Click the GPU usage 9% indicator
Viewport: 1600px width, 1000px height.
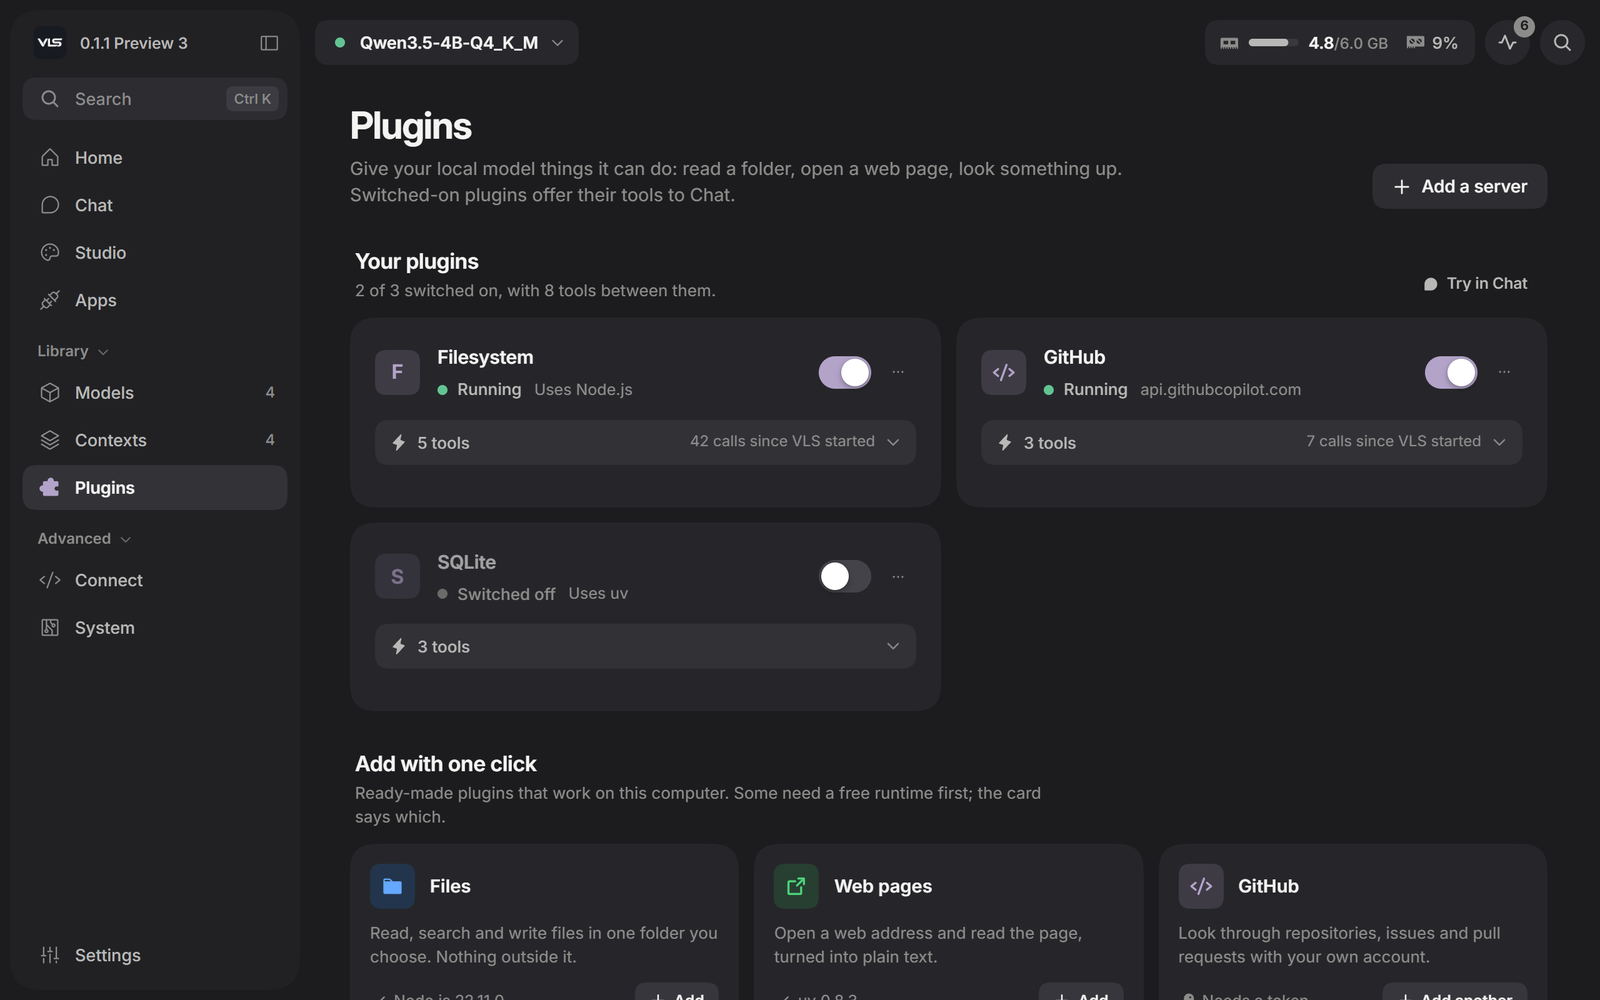(x=1432, y=43)
